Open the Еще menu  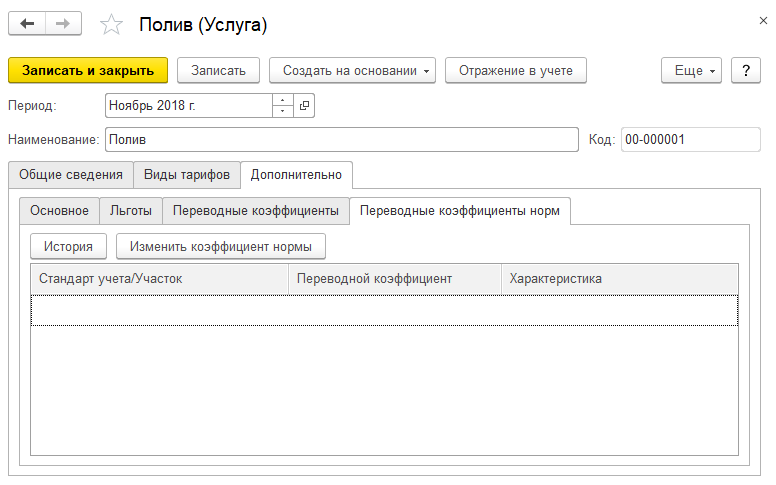691,71
